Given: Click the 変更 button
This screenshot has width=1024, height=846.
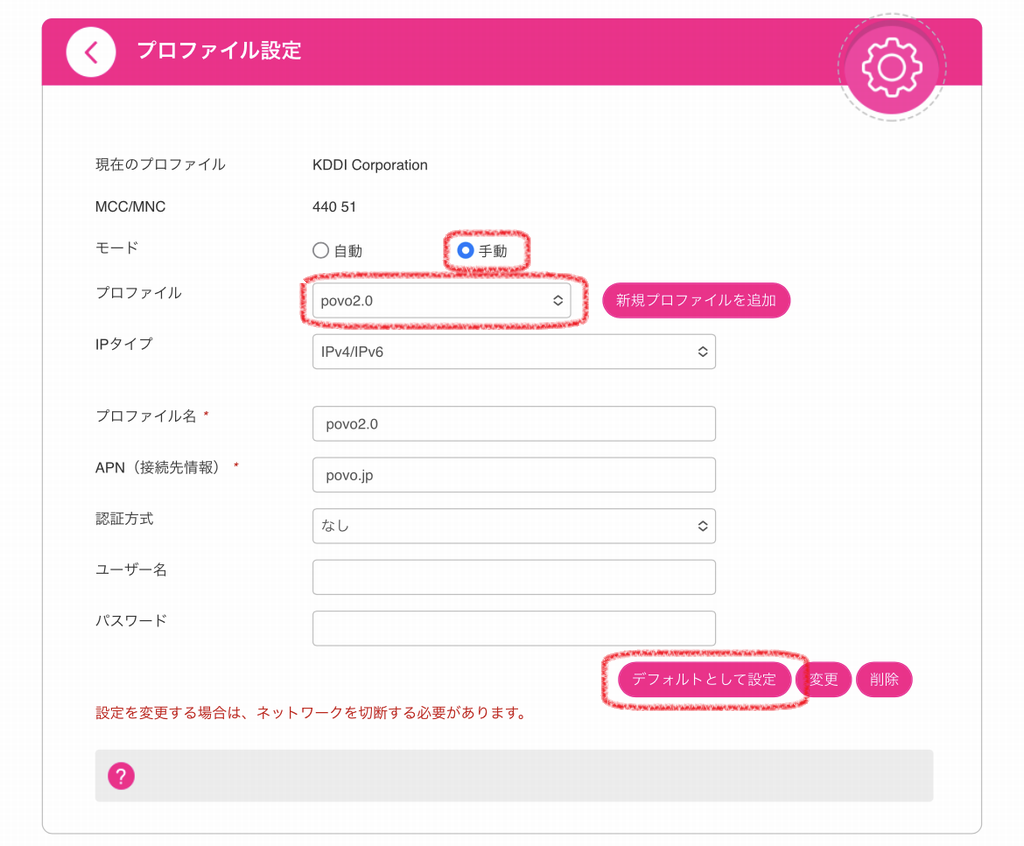Looking at the screenshot, I should click(x=824, y=680).
